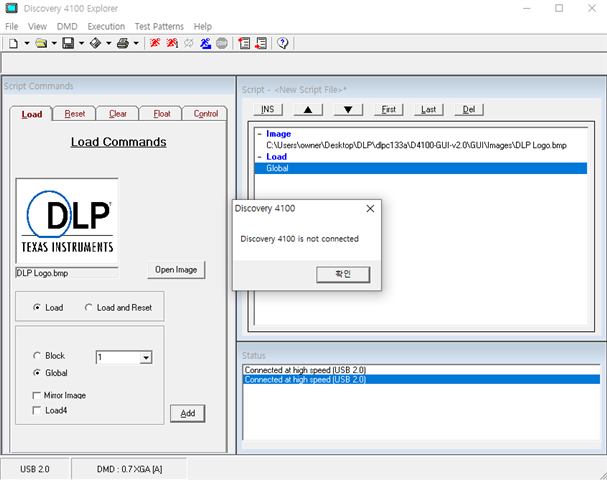
Task: Click the blue running figure icon
Action: 205,43
